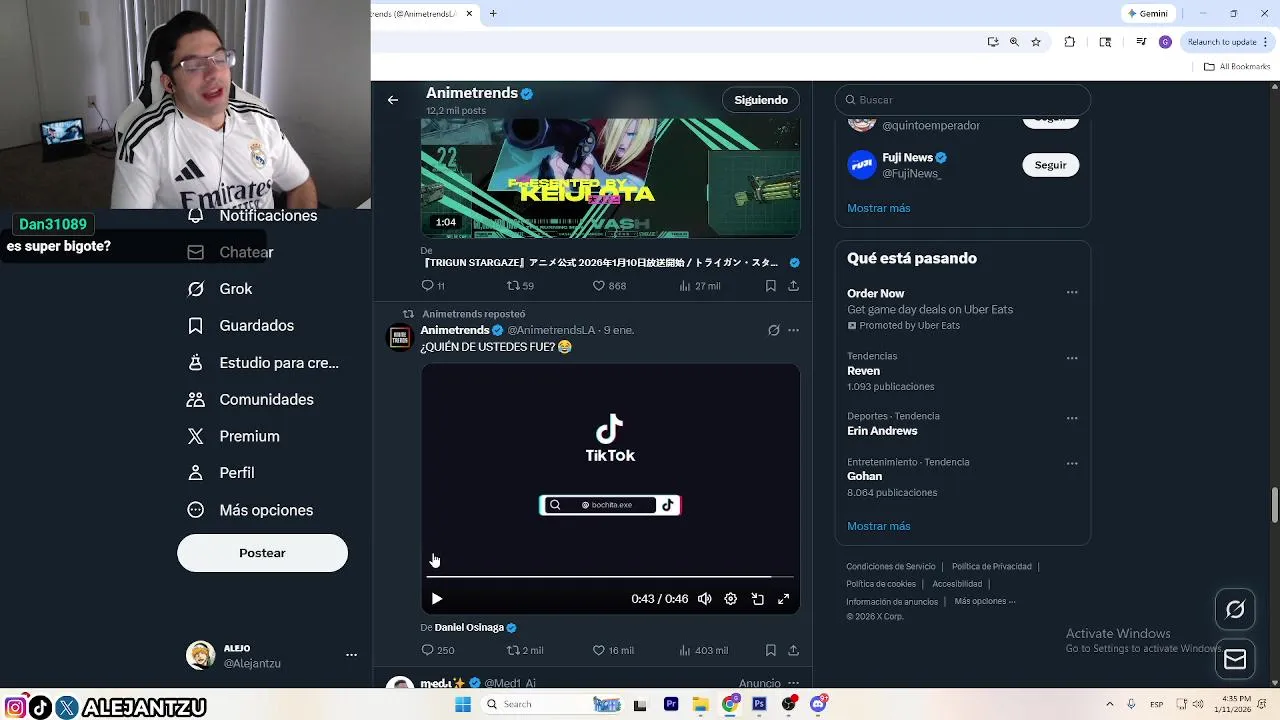Open Chrome extensions puzzle icon
Image resolution: width=1280 pixels, height=720 pixels.
point(1070,42)
